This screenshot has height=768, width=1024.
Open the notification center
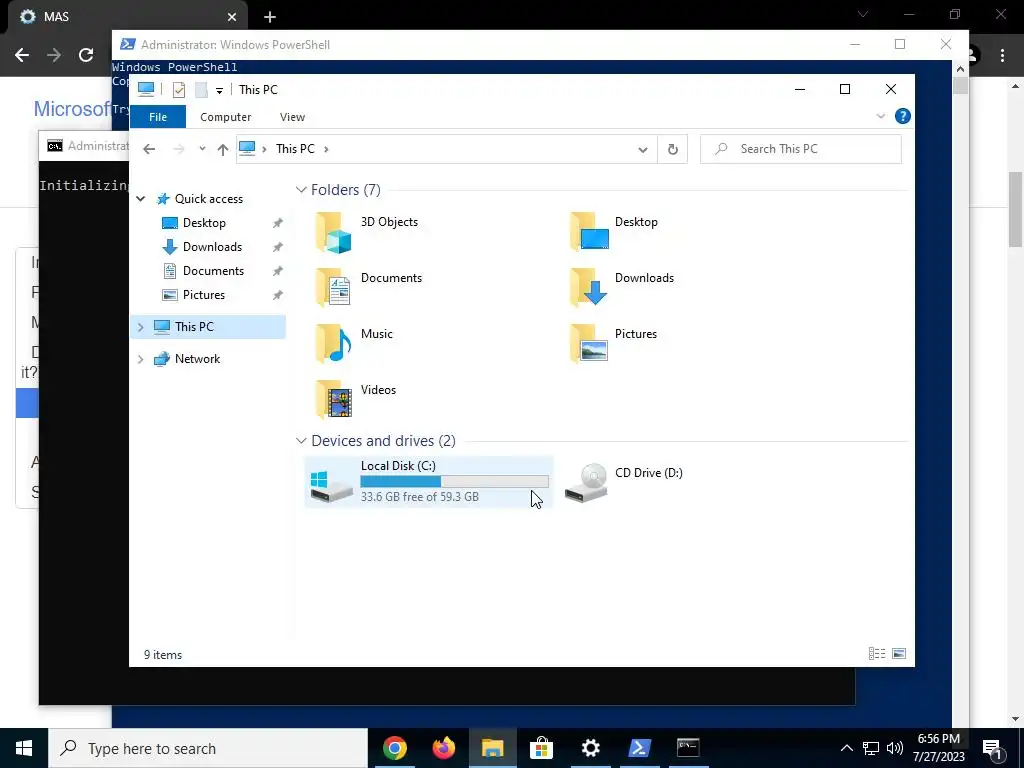pos(992,749)
